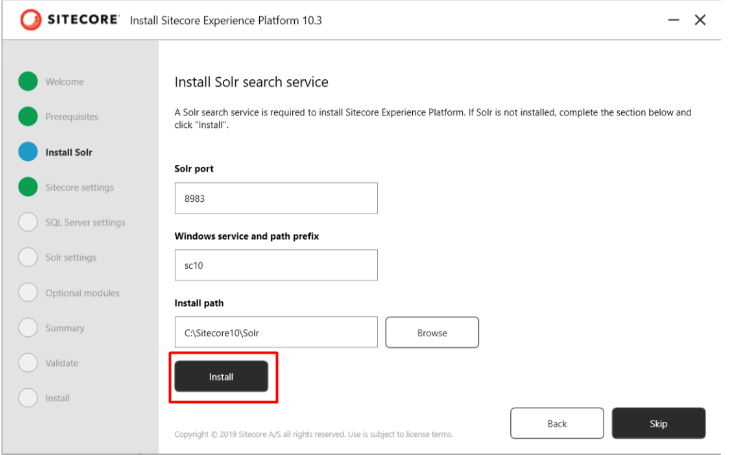Click the Solr settings step circle
This screenshot has height=455, width=734.
pyautogui.click(x=28, y=257)
